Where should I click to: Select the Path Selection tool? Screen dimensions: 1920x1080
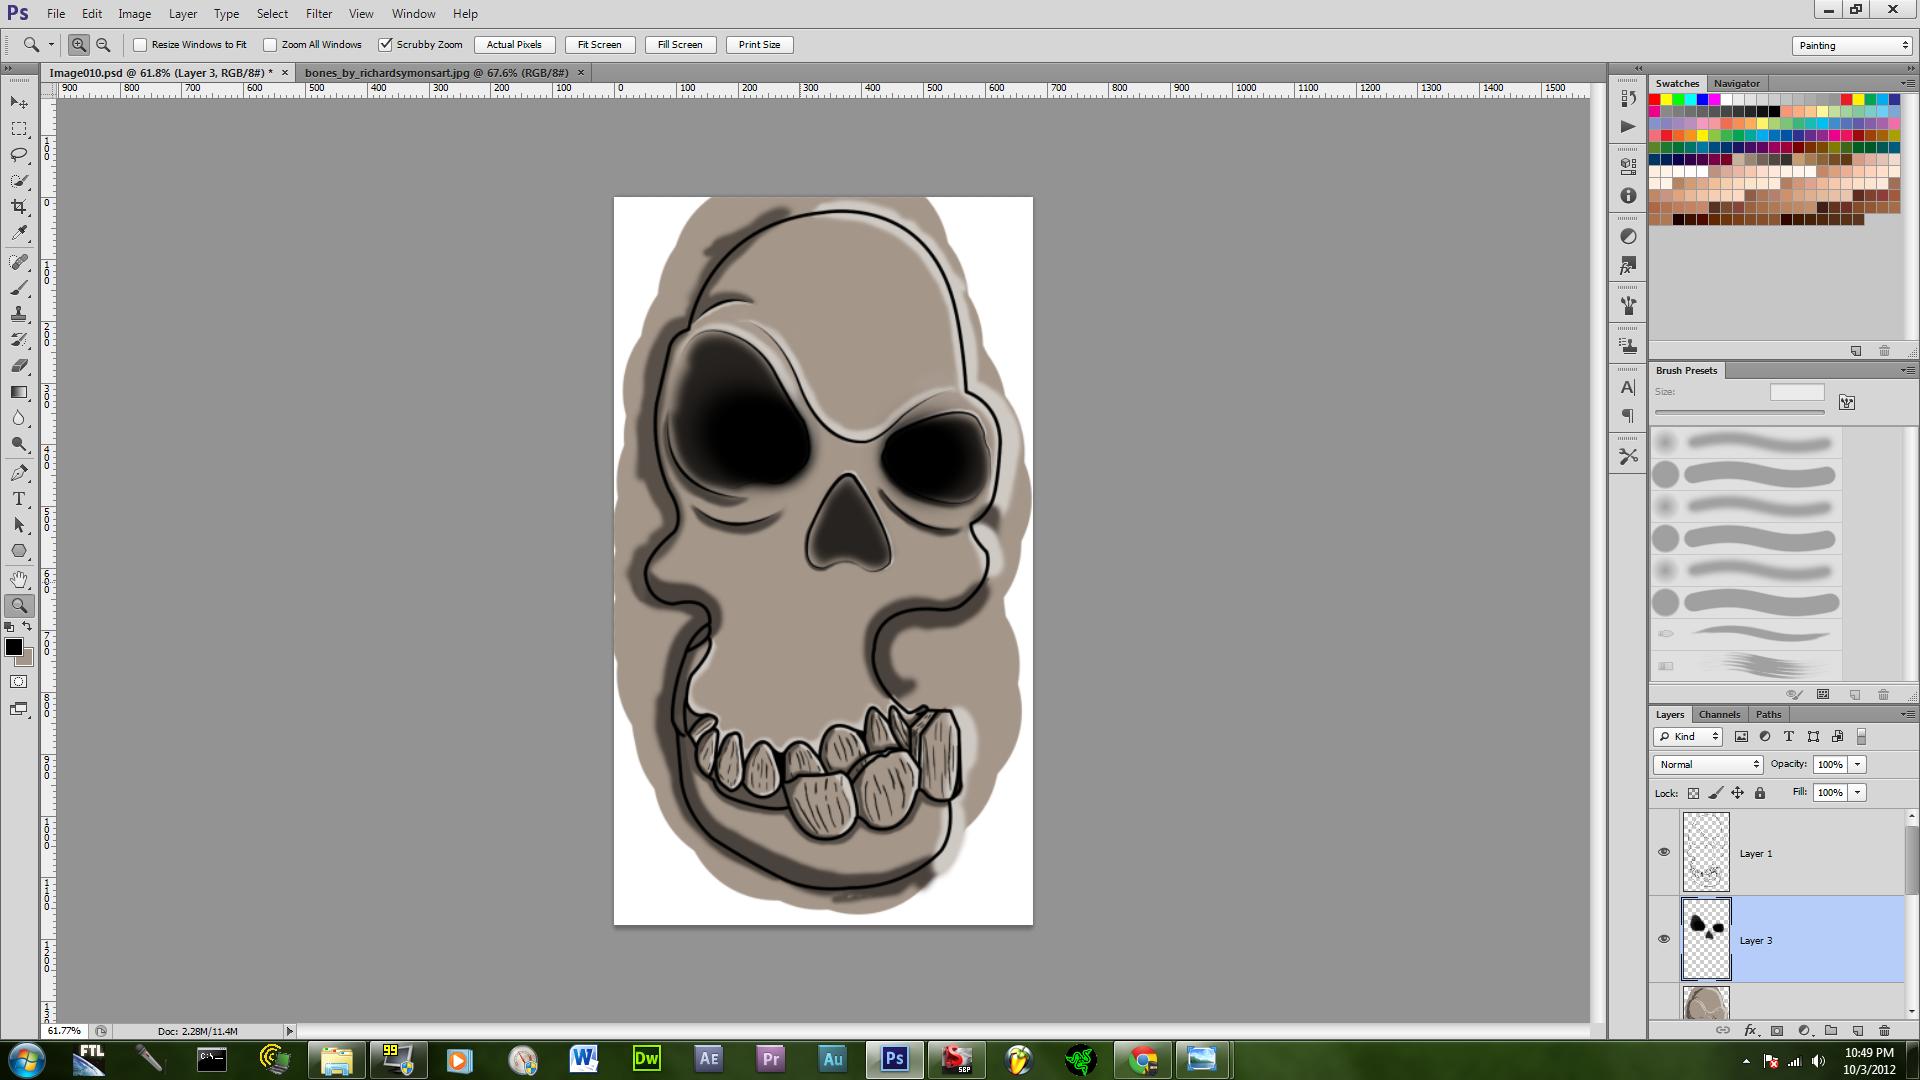[19, 525]
